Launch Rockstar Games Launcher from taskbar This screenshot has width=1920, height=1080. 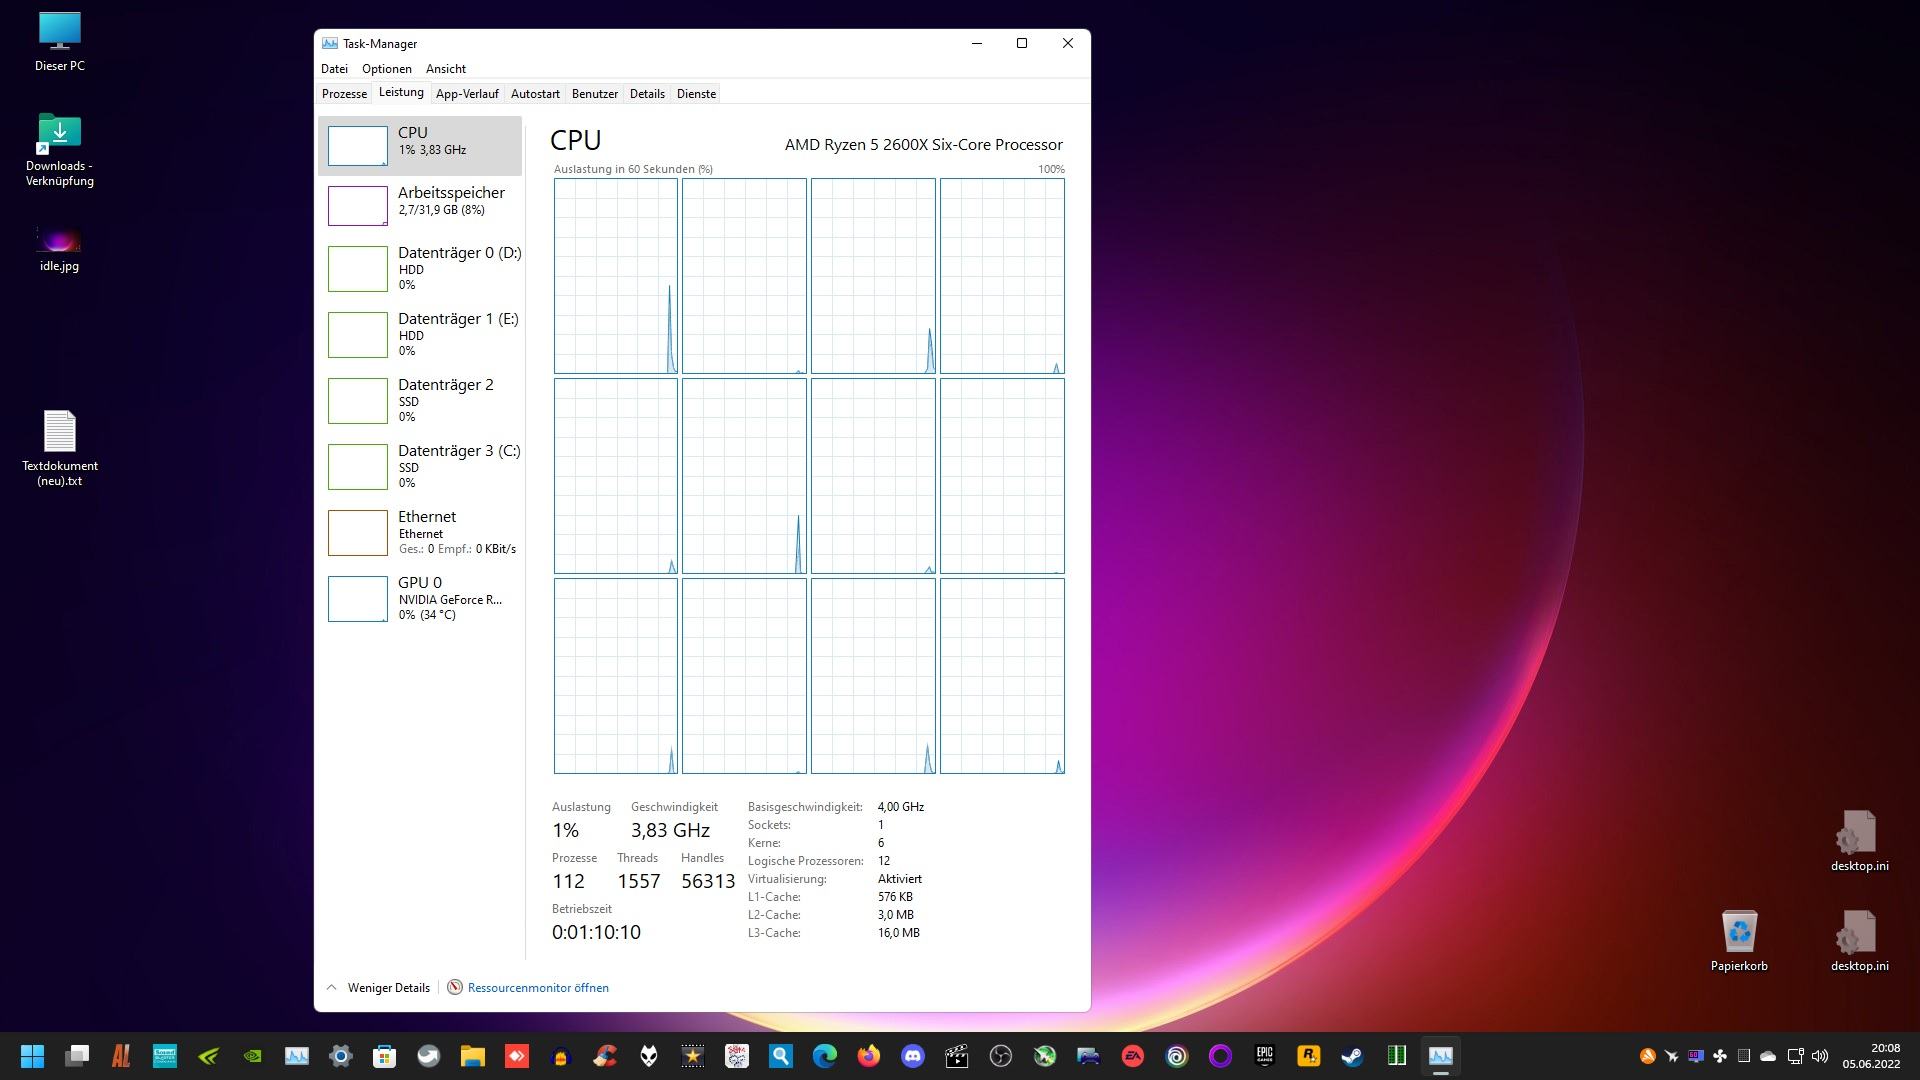pos(1309,1056)
